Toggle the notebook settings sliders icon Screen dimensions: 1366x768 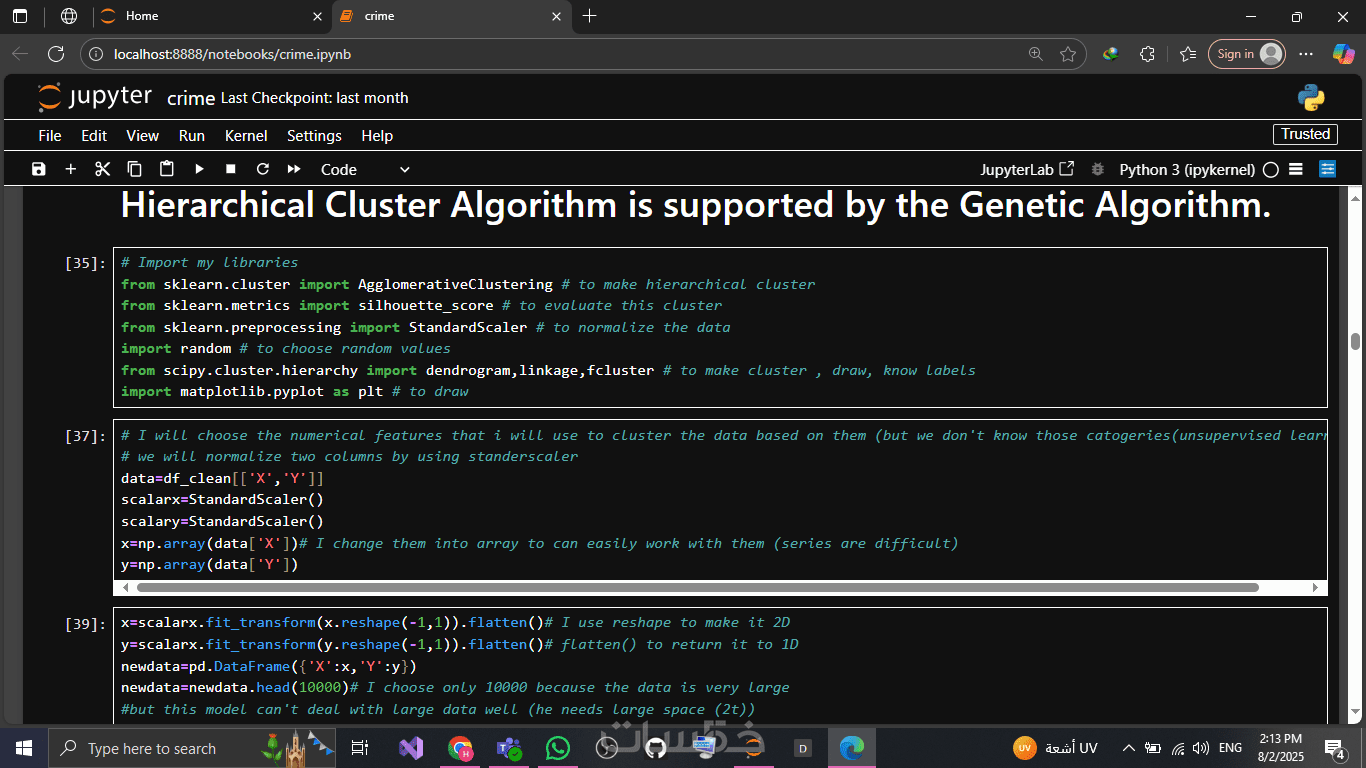[x=1328, y=169]
